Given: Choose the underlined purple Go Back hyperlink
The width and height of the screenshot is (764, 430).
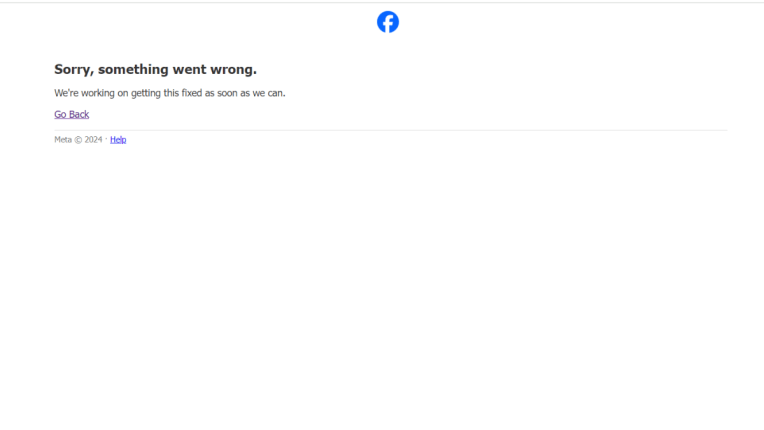Looking at the screenshot, I should (72, 114).
